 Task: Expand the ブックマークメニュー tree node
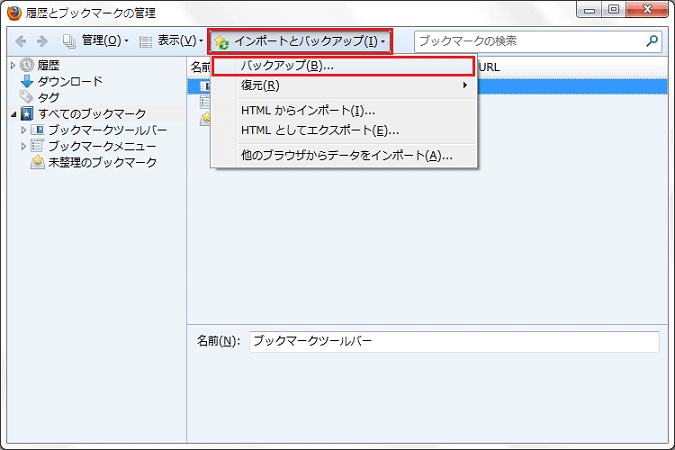tap(23, 146)
